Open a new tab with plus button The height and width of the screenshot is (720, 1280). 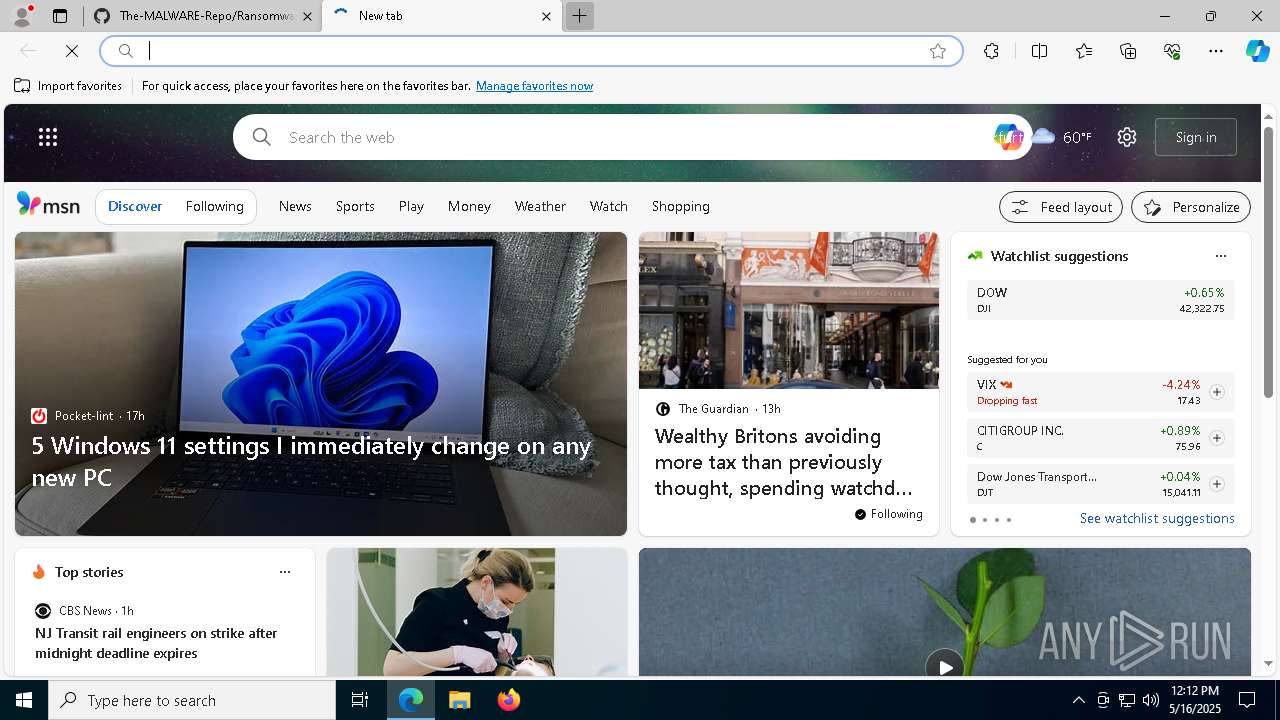pos(579,16)
